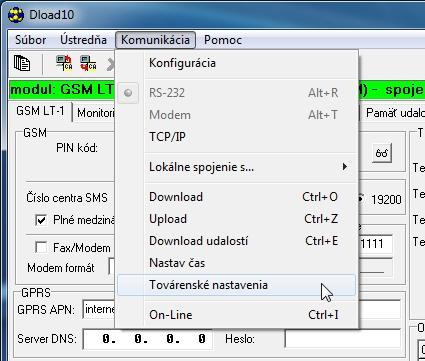Screen dimensions: 425x361
Task: Enable the Fax/Modem checkbox
Action: point(41,247)
